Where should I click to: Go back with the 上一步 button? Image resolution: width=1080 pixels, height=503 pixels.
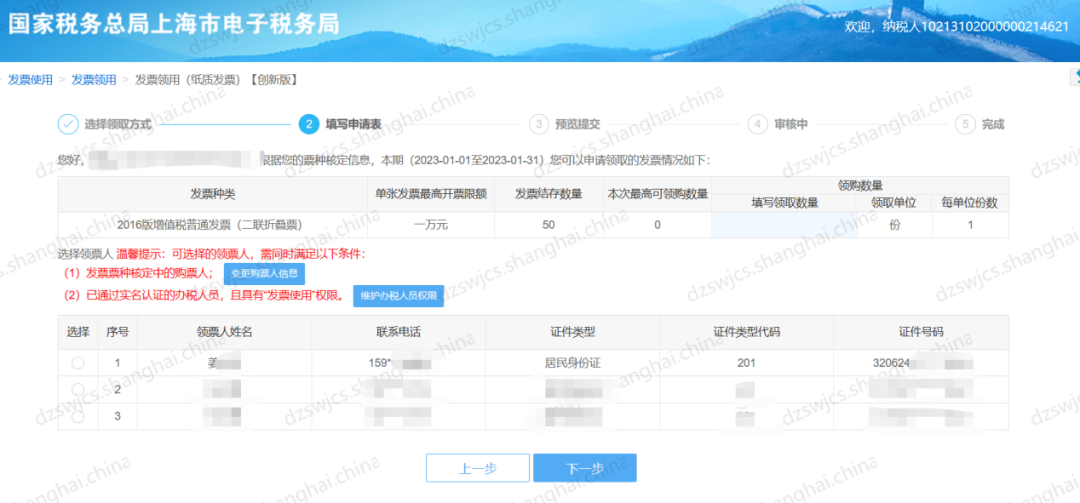click(x=477, y=468)
